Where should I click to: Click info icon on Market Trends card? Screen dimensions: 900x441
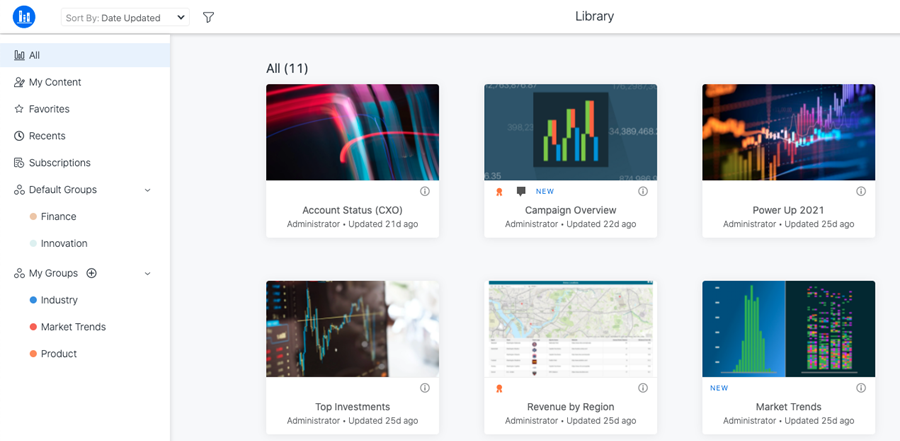click(x=861, y=388)
